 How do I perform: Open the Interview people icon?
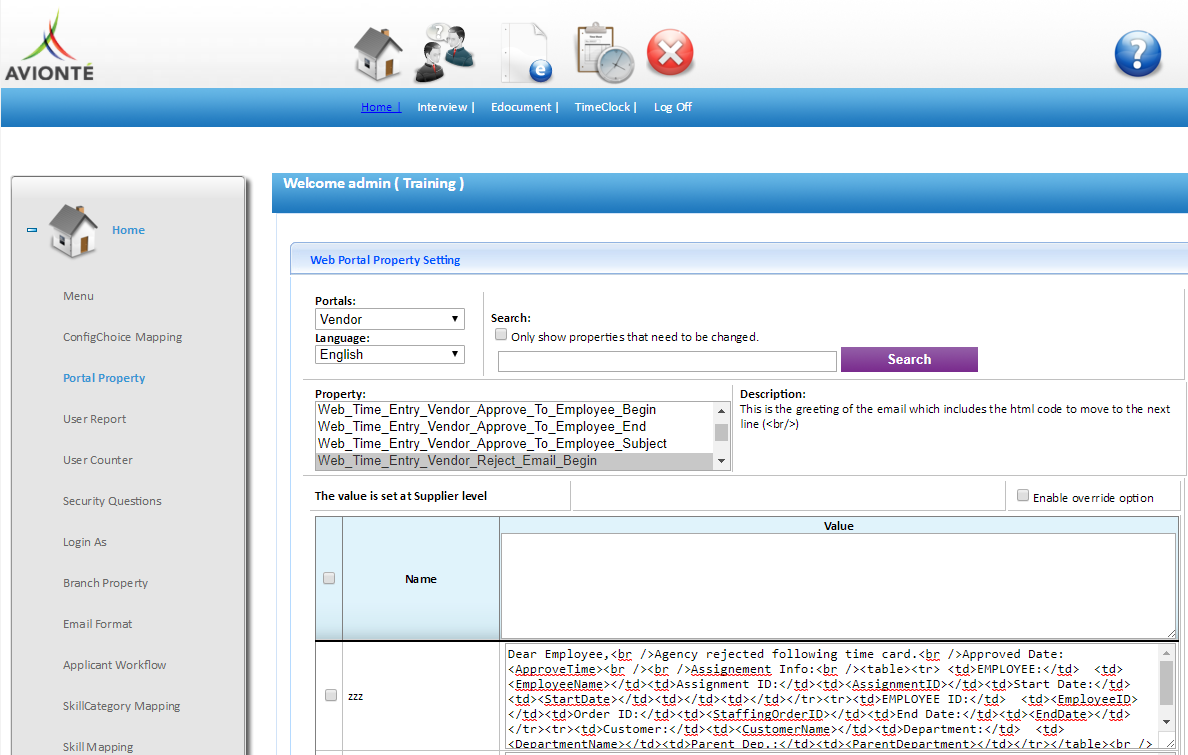pyautogui.click(x=445, y=53)
